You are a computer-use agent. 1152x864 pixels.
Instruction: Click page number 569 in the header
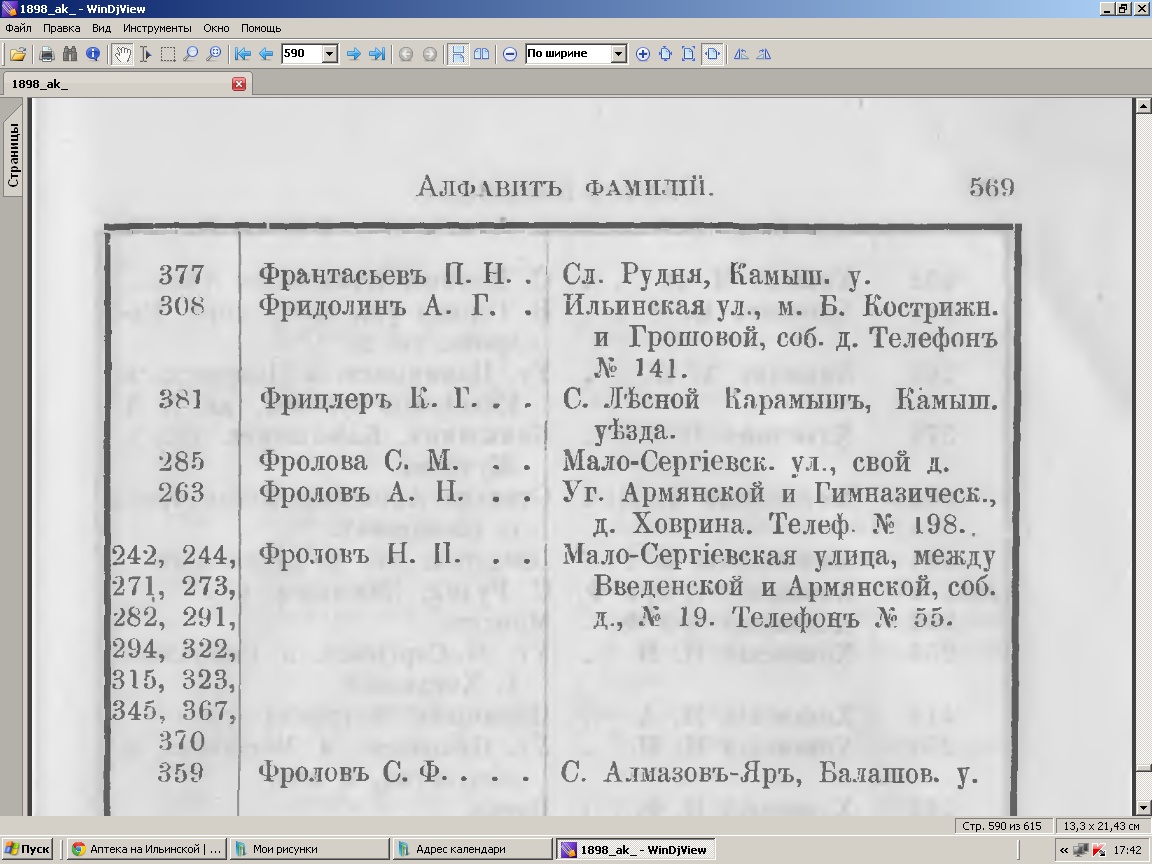(991, 187)
